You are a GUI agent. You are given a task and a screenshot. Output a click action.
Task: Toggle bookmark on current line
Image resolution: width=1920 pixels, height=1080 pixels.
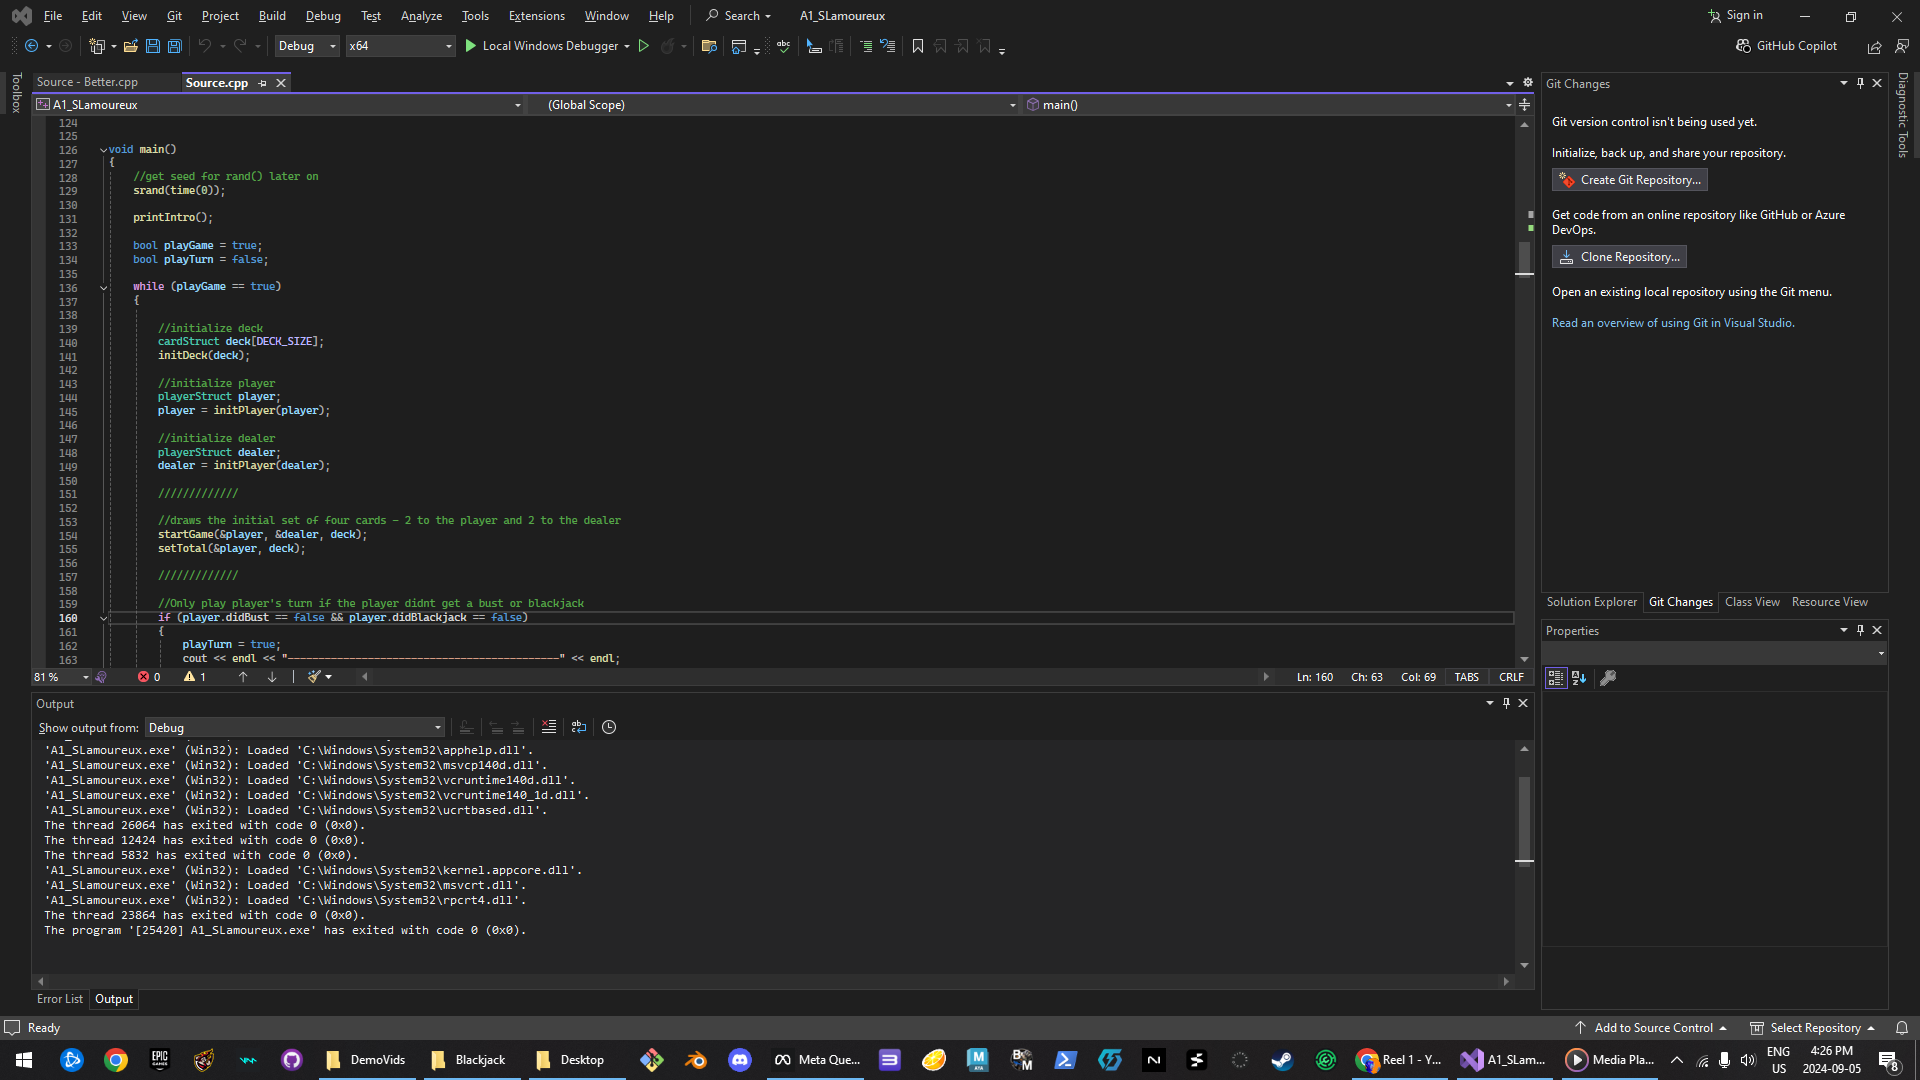918,46
